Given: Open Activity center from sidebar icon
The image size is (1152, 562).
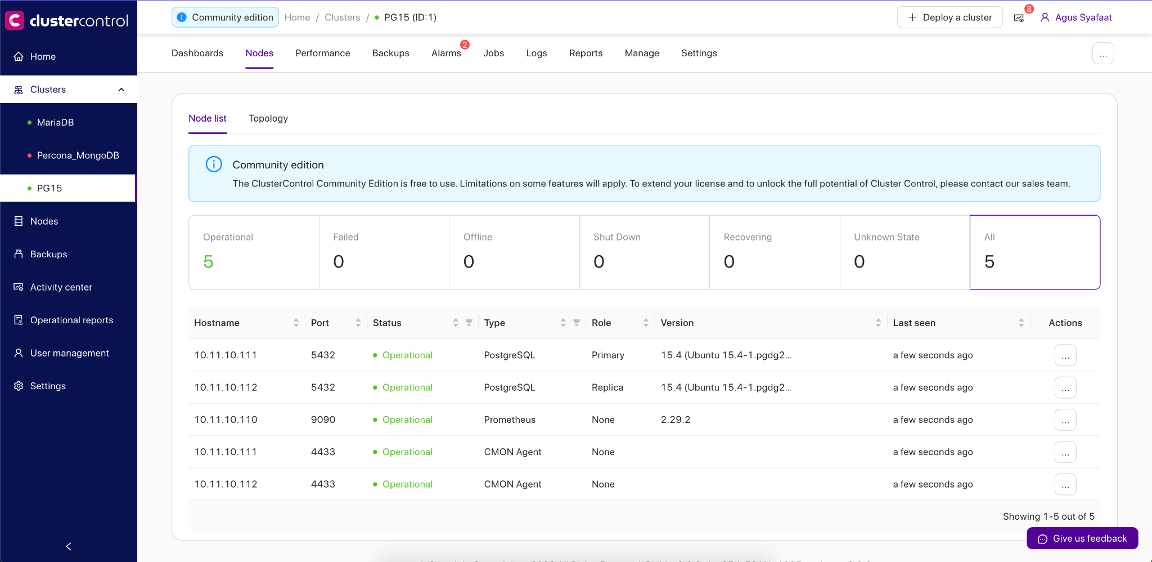Looking at the screenshot, I should click(18, 287).
